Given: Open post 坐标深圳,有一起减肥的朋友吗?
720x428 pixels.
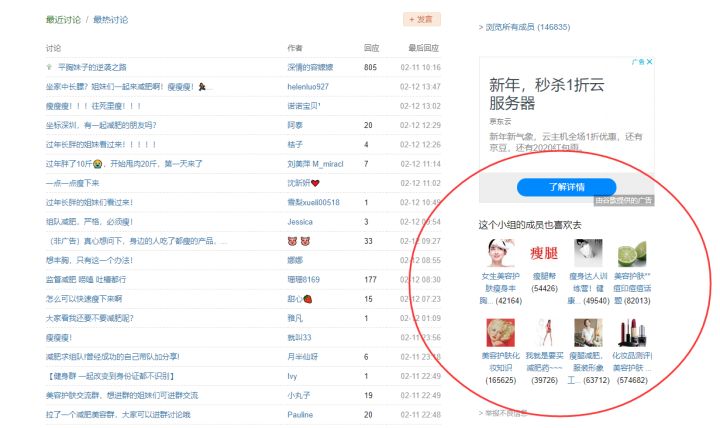Looking at the screenshot, I should pos(100,125).
